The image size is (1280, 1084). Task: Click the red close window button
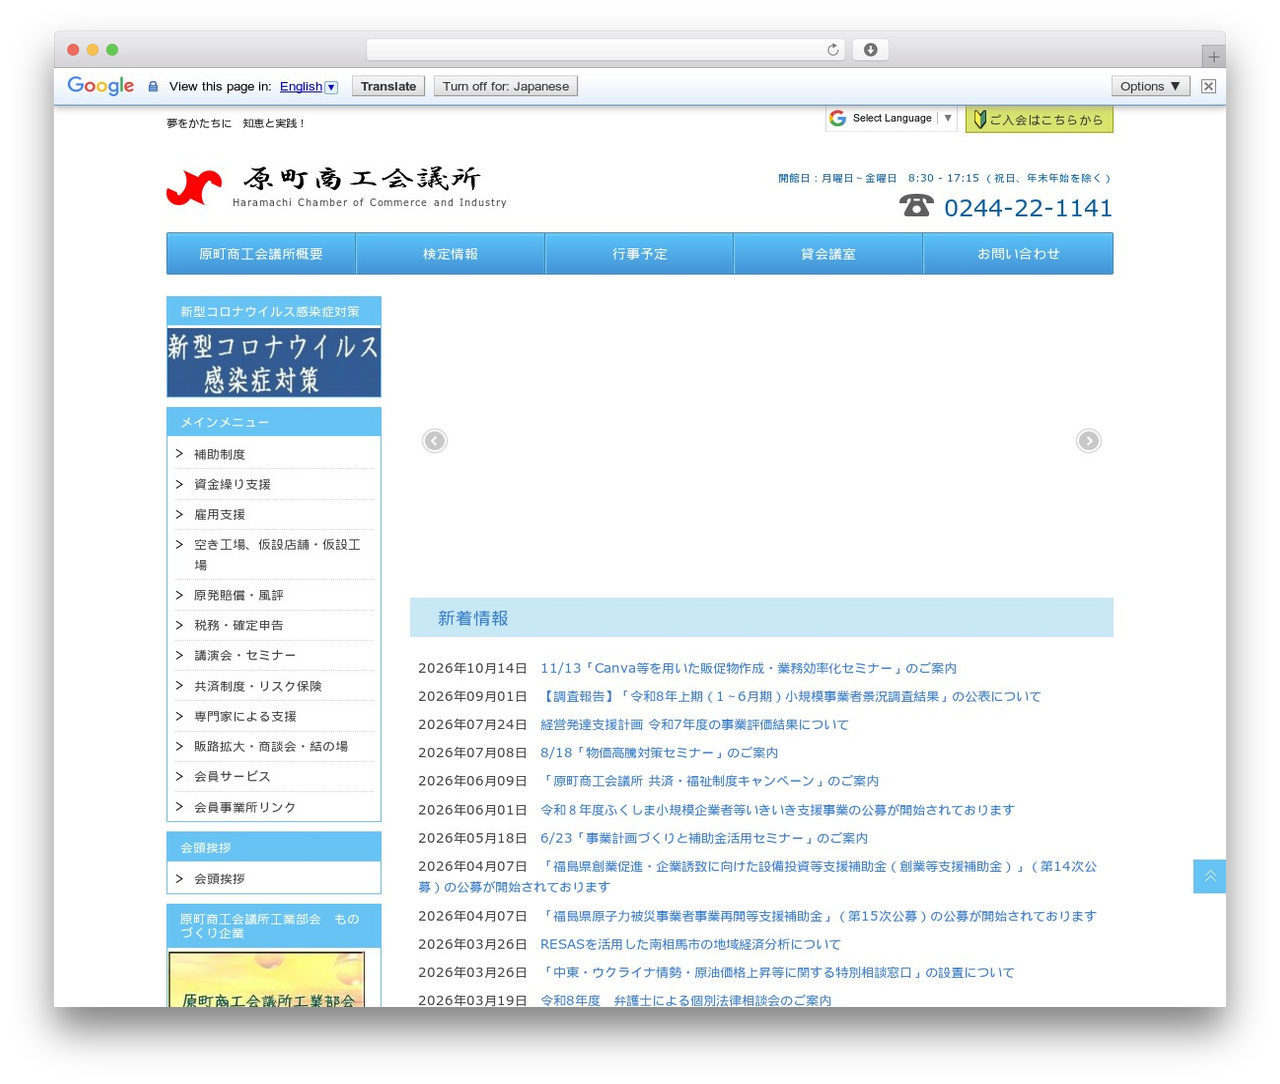point(73,50)
